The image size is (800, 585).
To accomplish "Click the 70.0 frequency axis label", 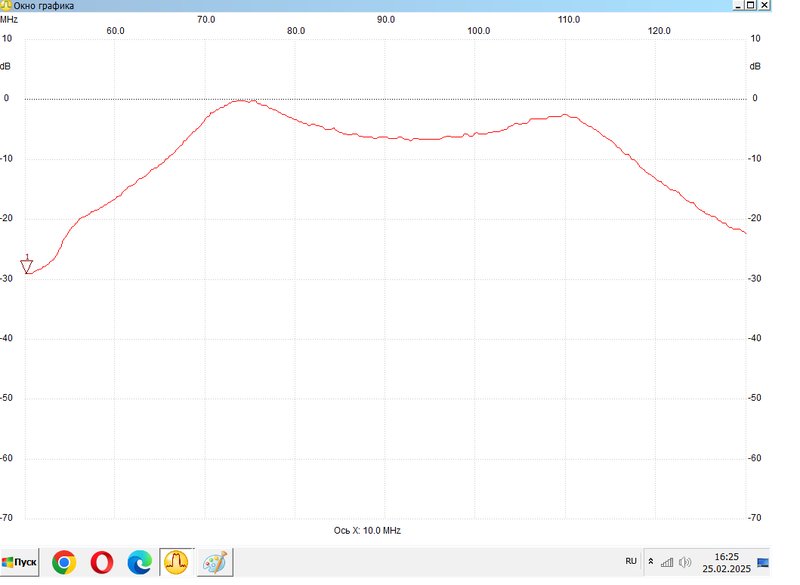I will 206,19.
